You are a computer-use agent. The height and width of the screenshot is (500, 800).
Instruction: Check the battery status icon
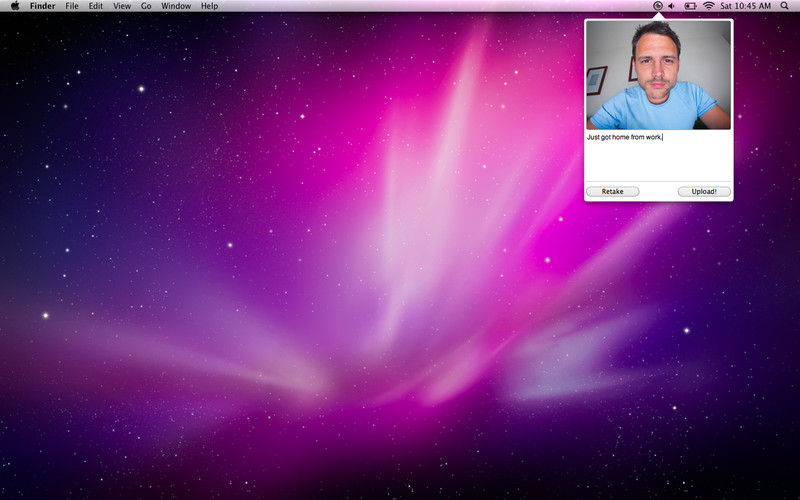pyautogui.click(x=690, y=6)
